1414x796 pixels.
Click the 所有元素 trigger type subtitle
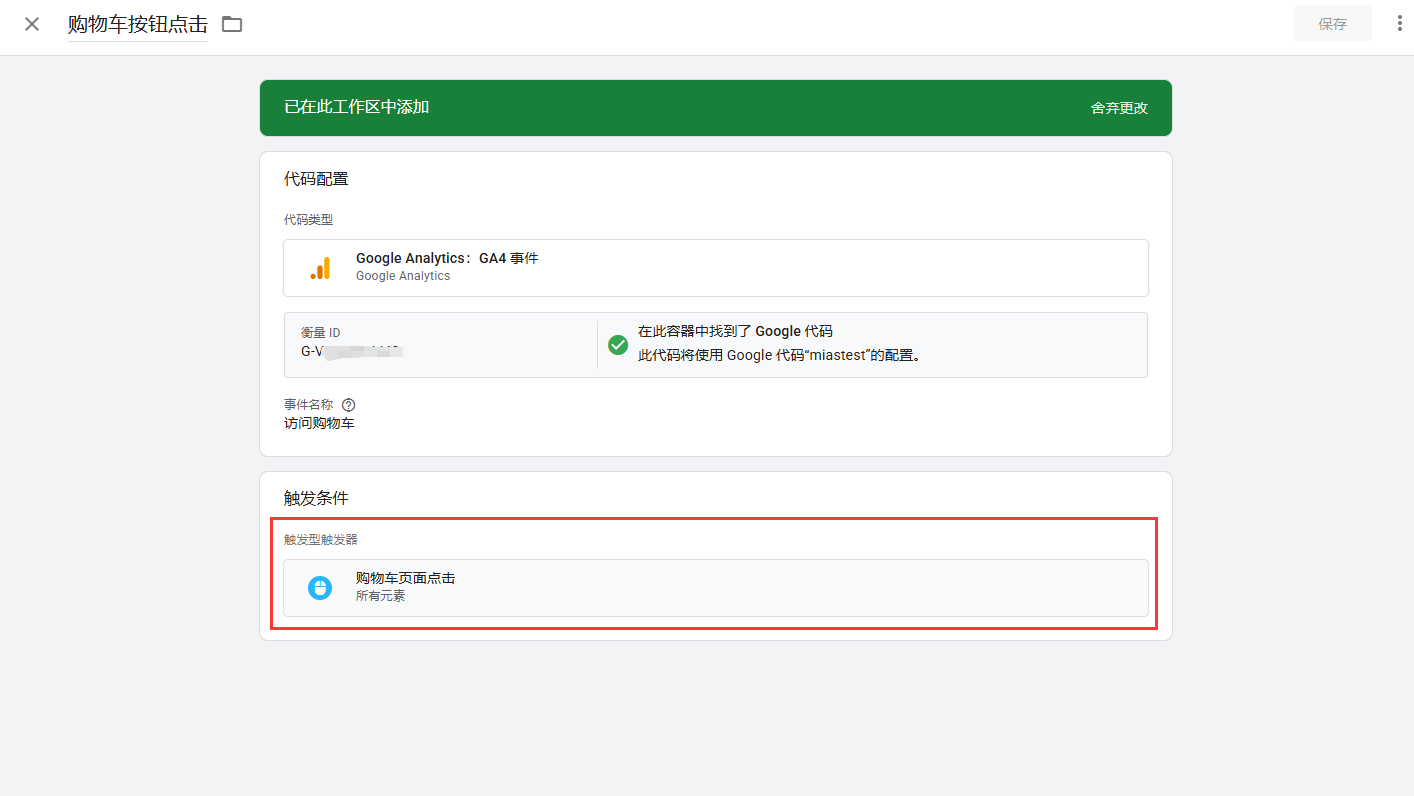[380, 596]
